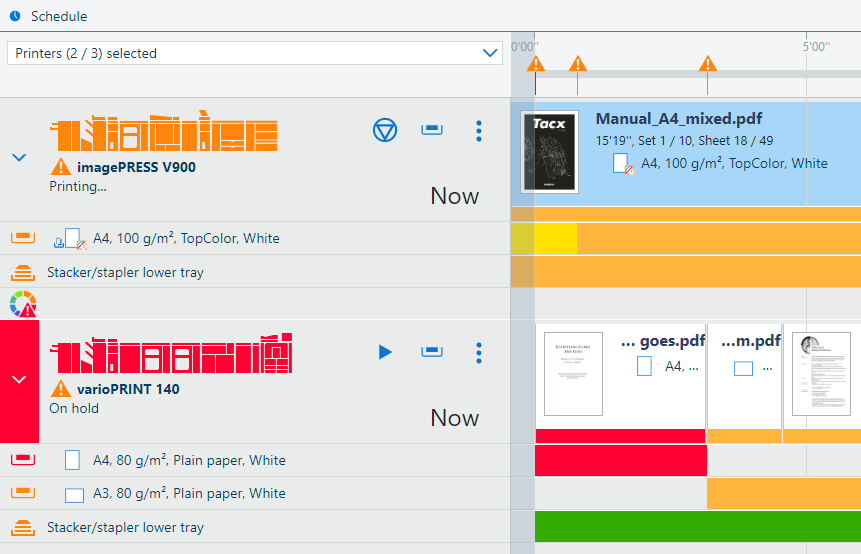
Task: Click the Schedule clock icon
Action: (15, 16)
